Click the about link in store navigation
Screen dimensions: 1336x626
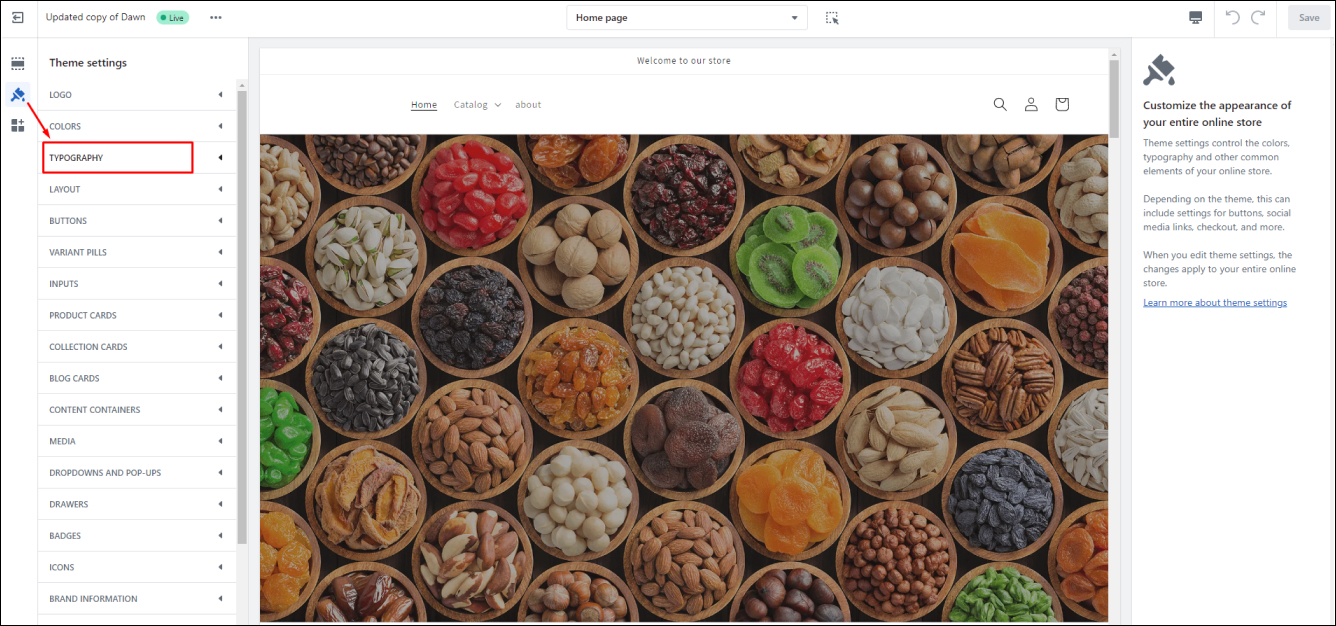(528, 105)
